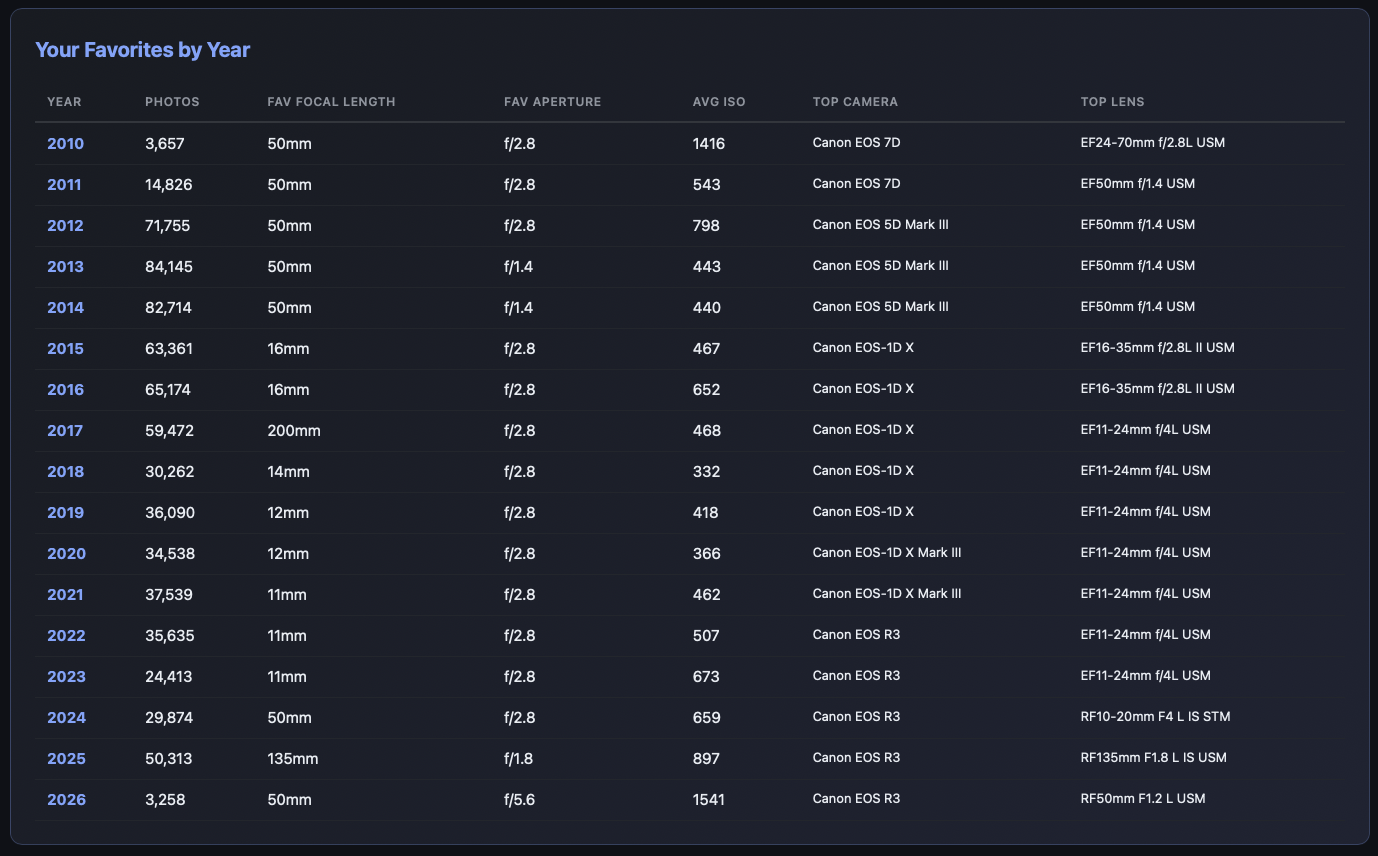This screenshot has height=856, width=1378.
Task: Open the 2014 year entry
Action: click(x=65, y=308)
